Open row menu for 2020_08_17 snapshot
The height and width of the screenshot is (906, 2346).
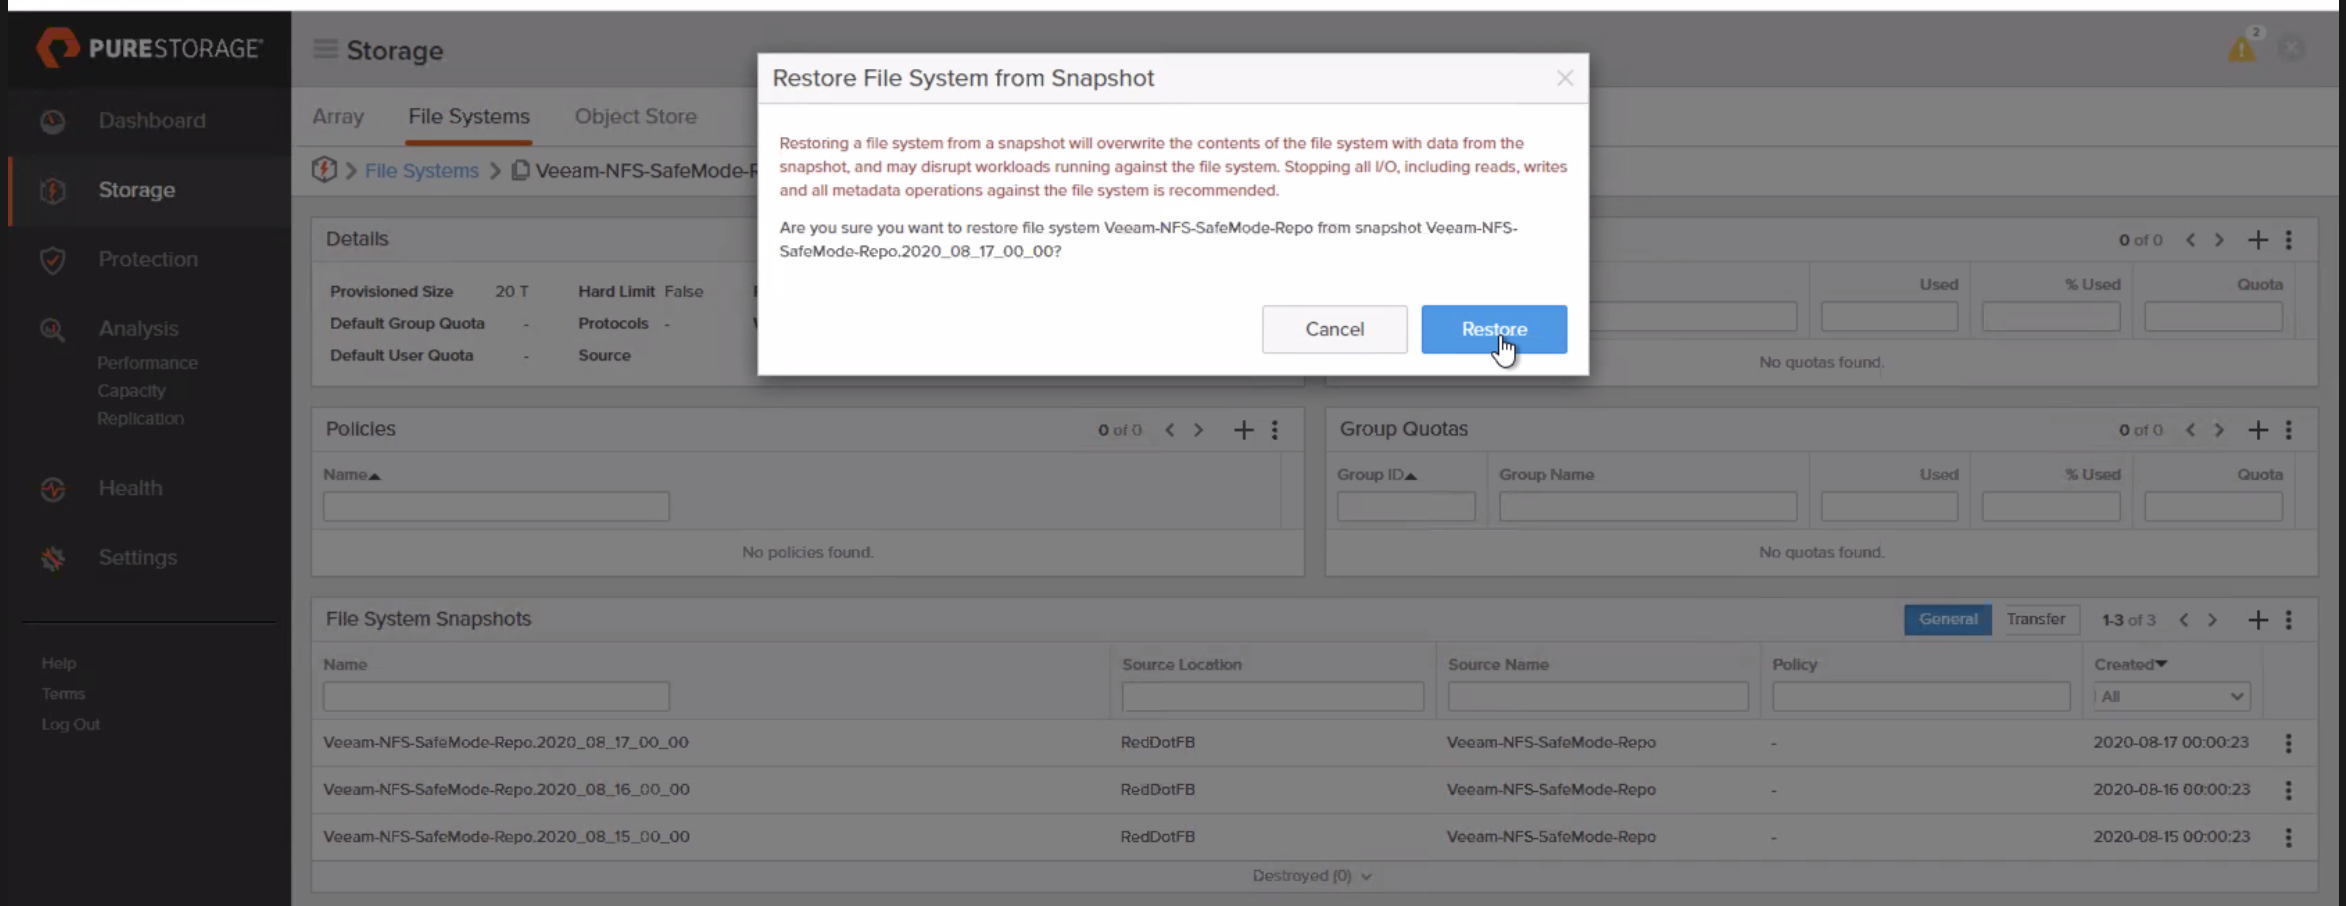[x=2288, y=743]
